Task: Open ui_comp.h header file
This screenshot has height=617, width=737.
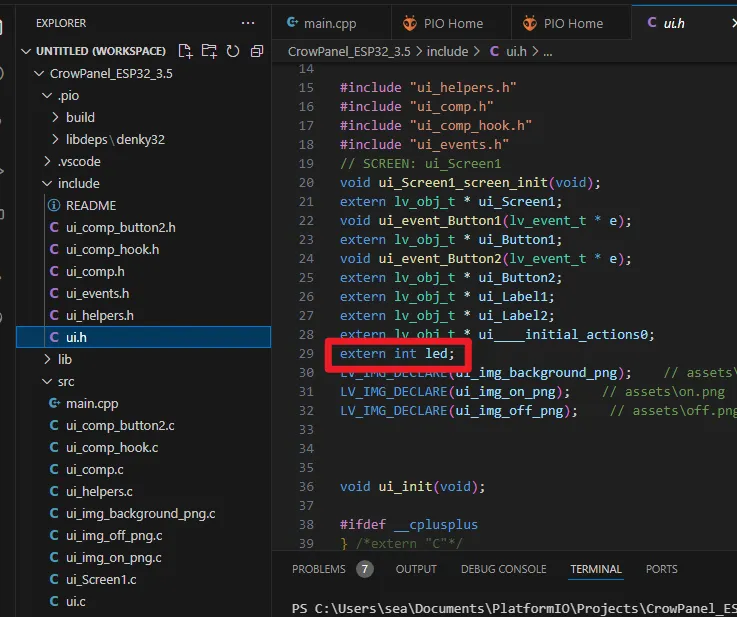Action: tap(95, 271)
